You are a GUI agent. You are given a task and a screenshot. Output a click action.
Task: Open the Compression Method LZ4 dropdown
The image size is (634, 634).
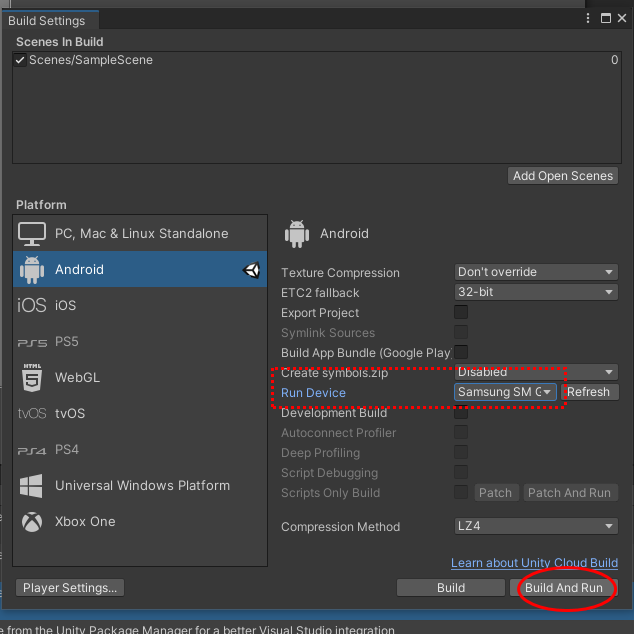tap(536, 526)
